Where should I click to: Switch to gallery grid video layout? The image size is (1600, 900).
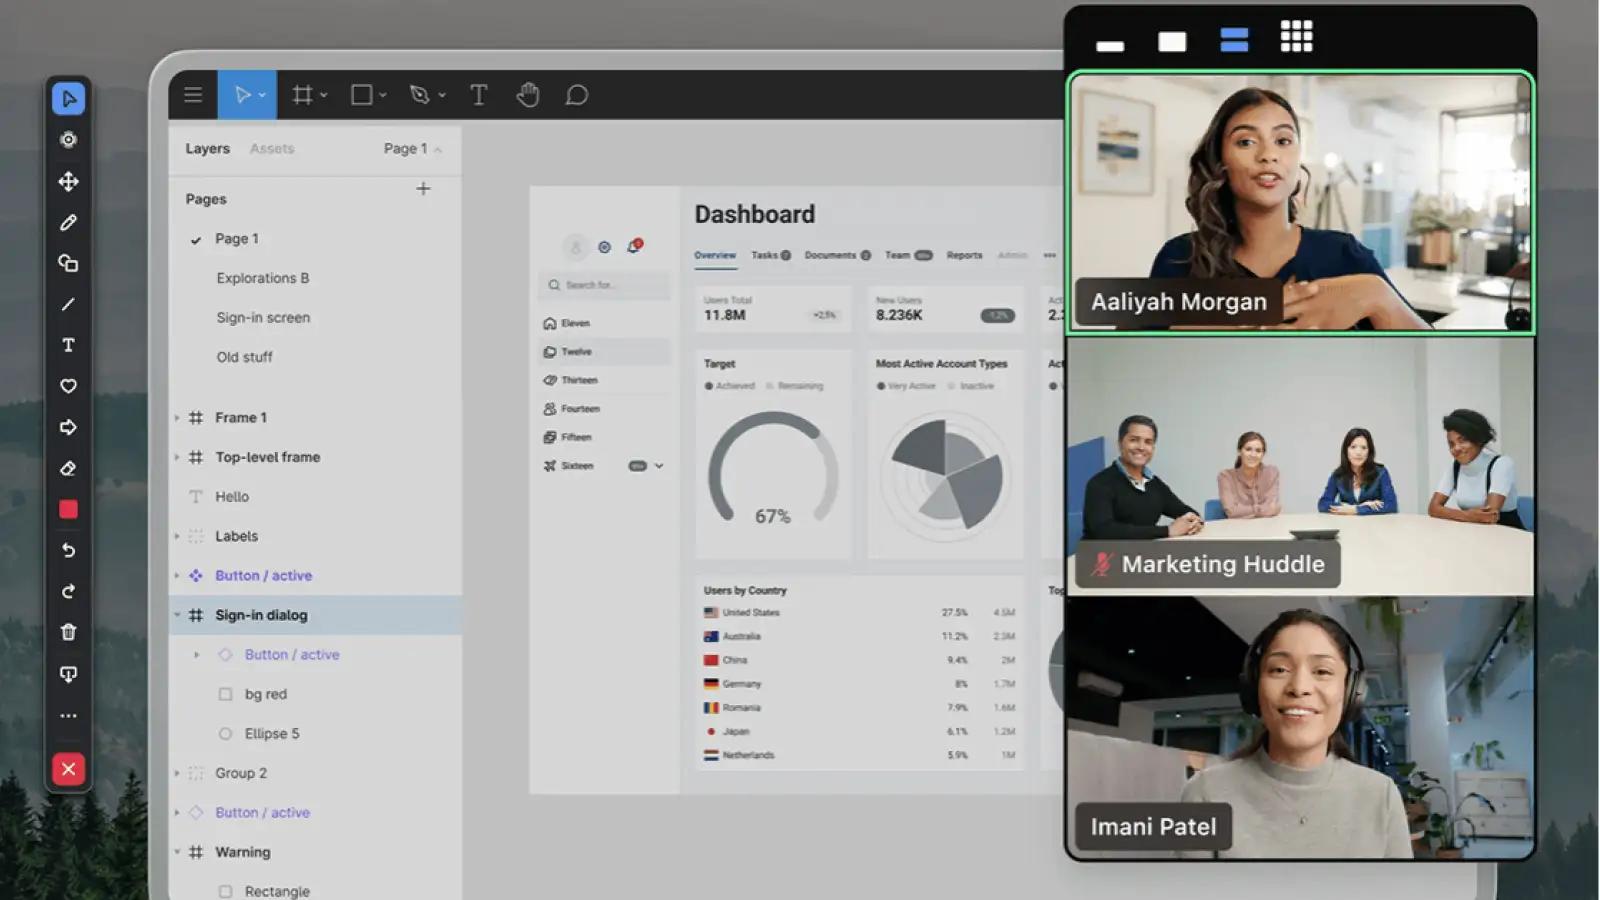(x=1297, y=37)
